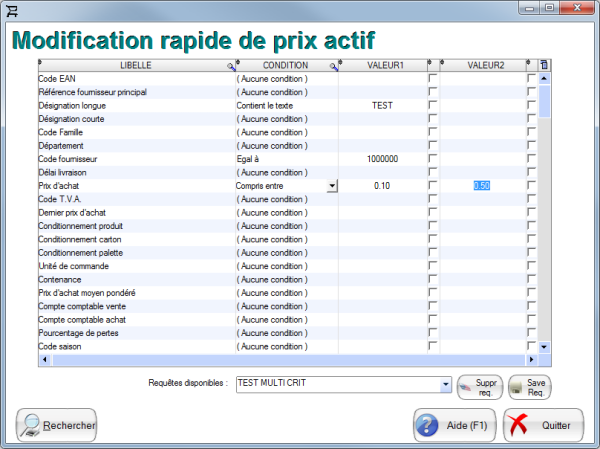Click VALEUR1 field of Prix d'achat
This screenshot has height=449, width=600.
click(383, 186)
